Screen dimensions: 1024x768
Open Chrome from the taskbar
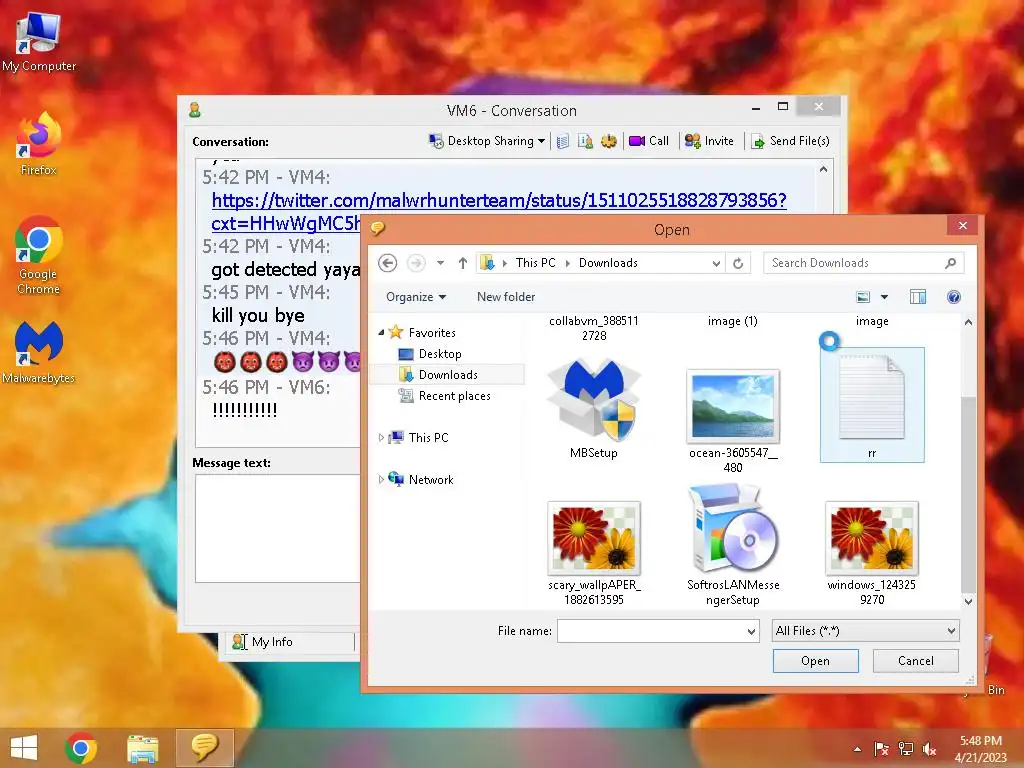(x=81, y=748)
